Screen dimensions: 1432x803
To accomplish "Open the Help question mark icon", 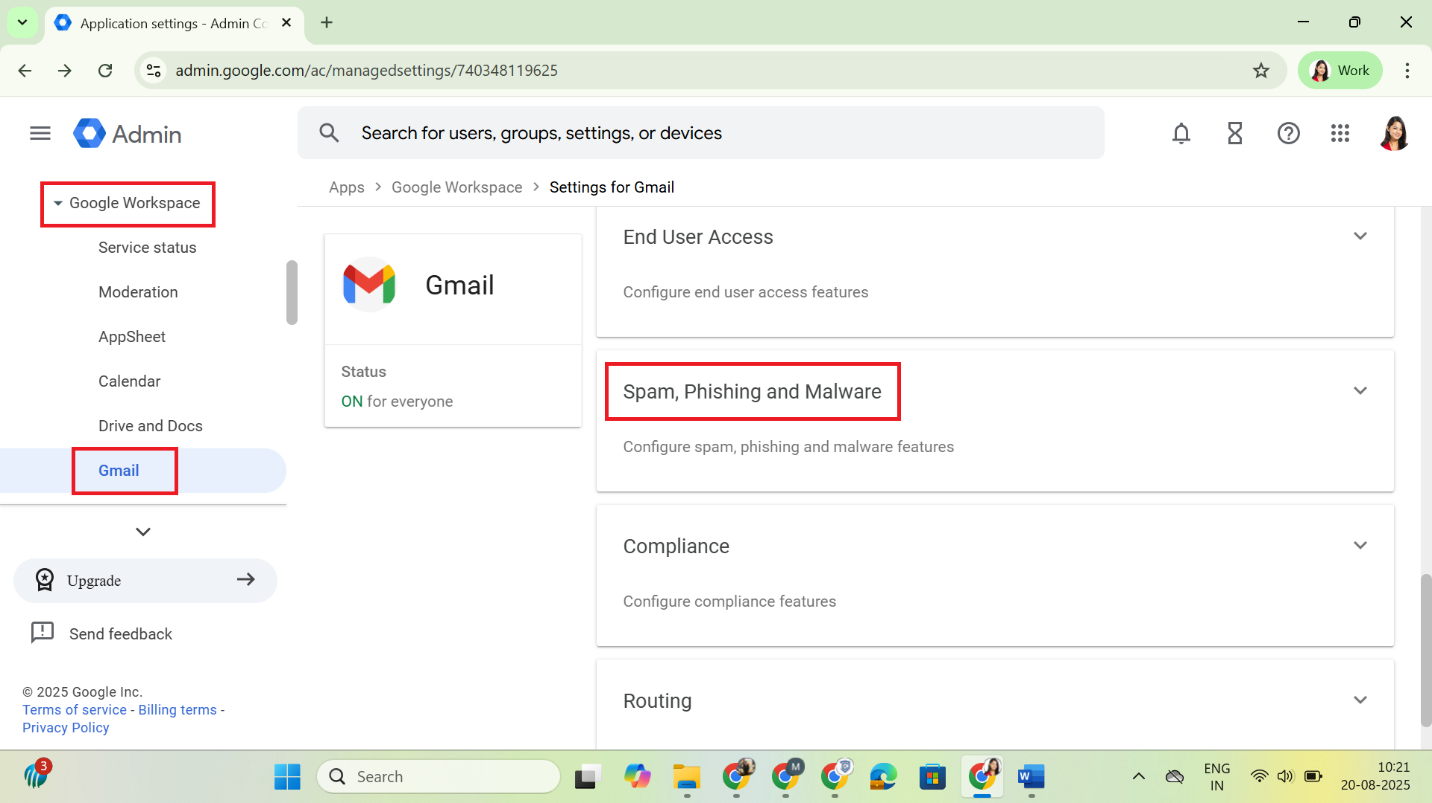I will click(x=1289, y=133).
